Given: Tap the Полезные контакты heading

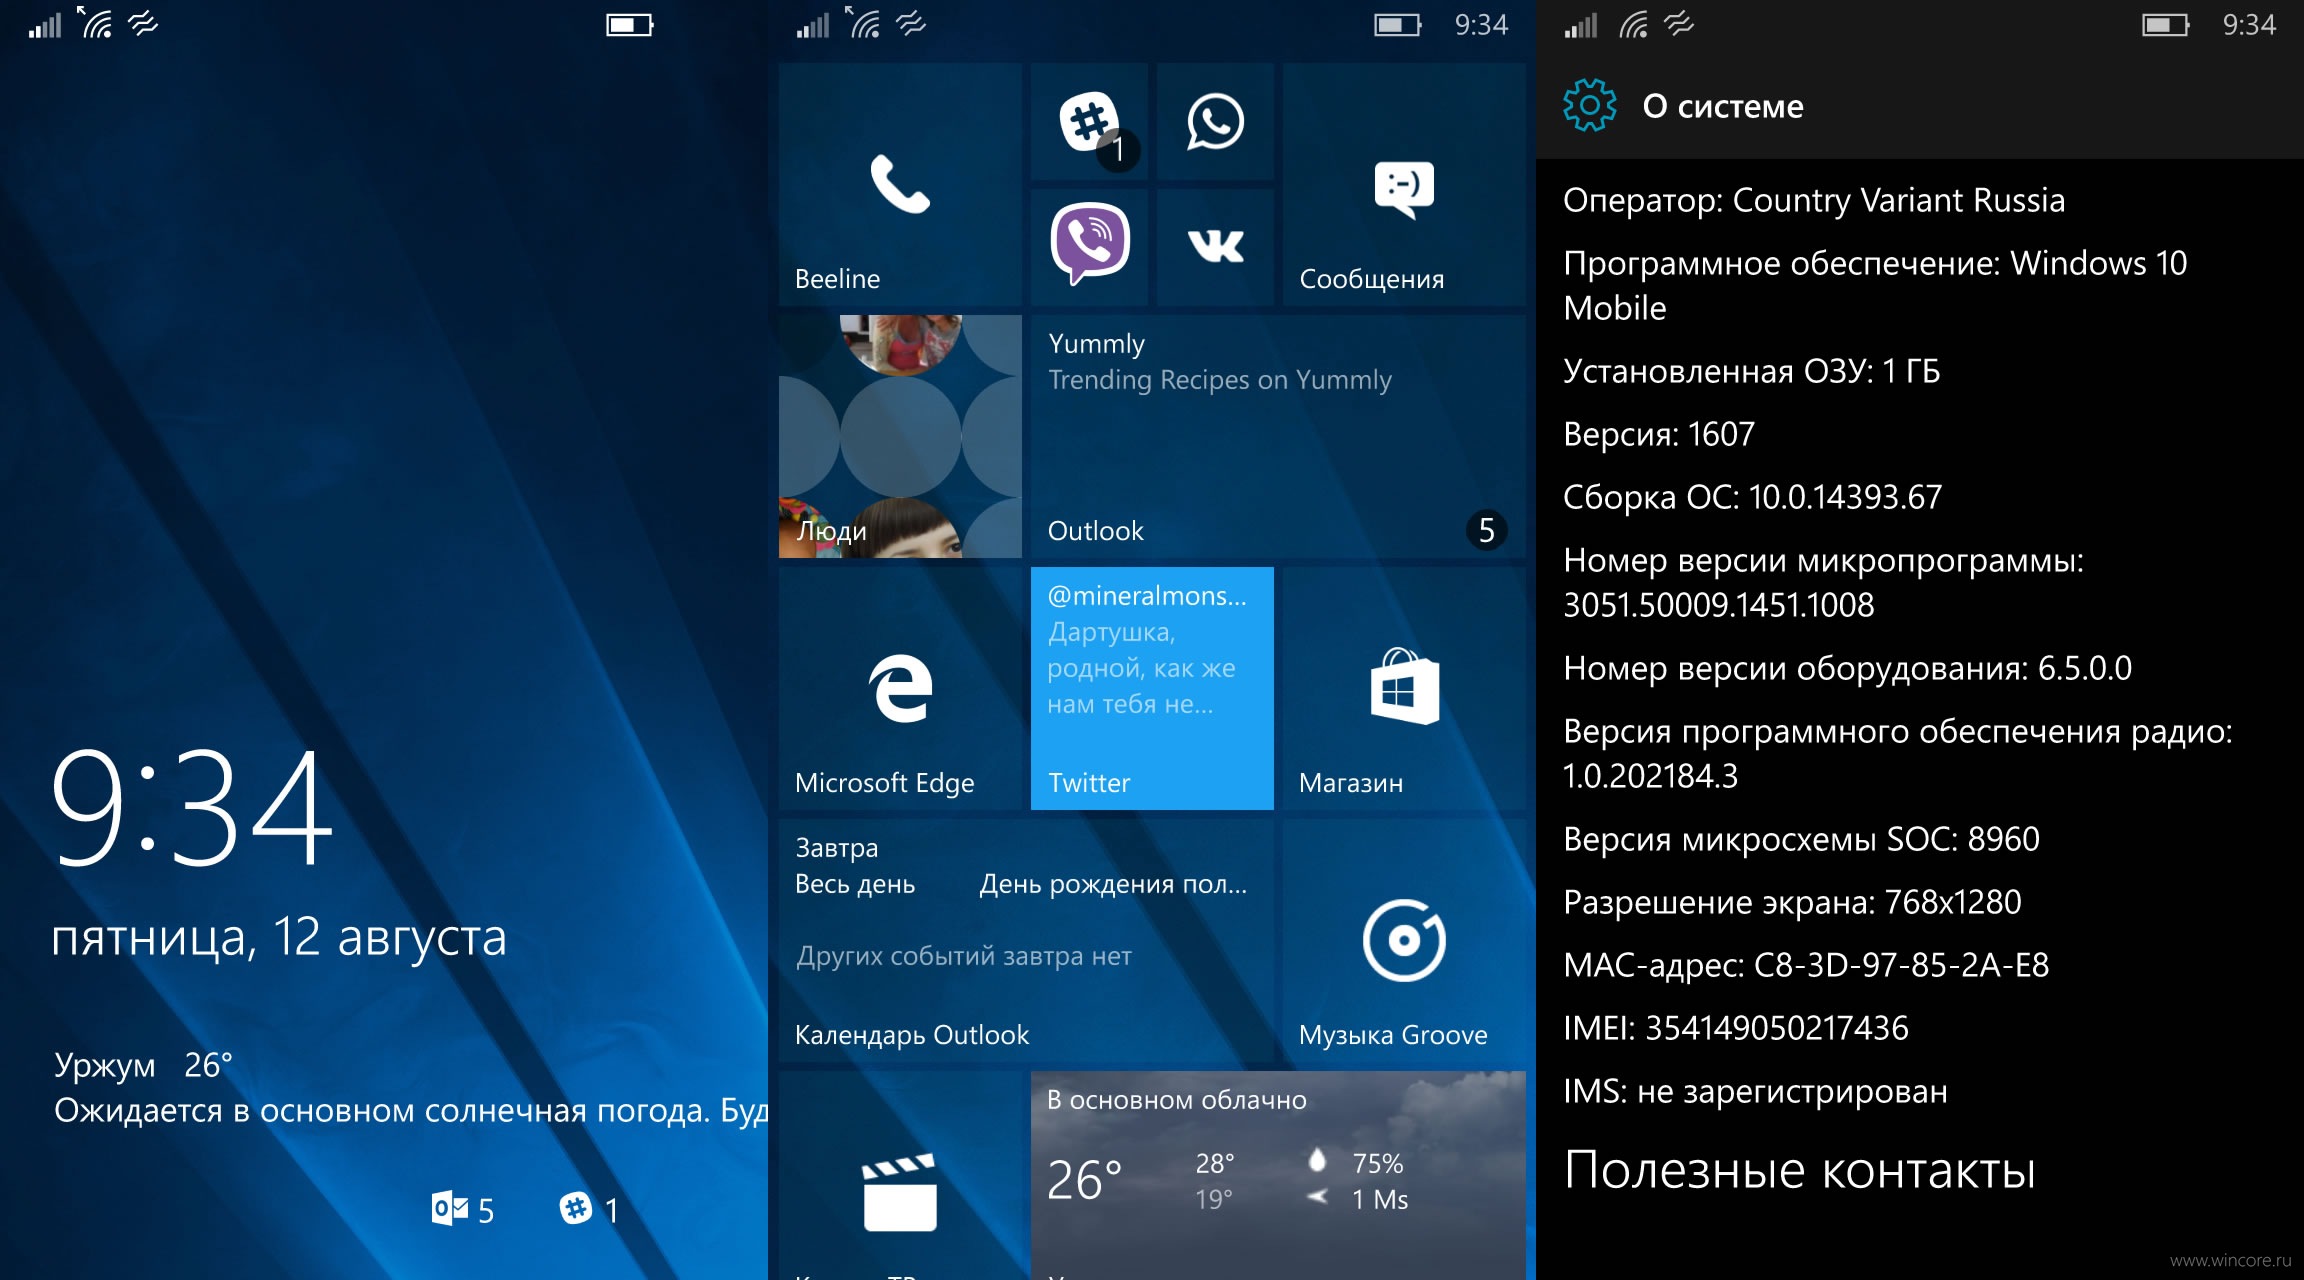Looking at the screenshot, I should (x=1800, y=1170).
